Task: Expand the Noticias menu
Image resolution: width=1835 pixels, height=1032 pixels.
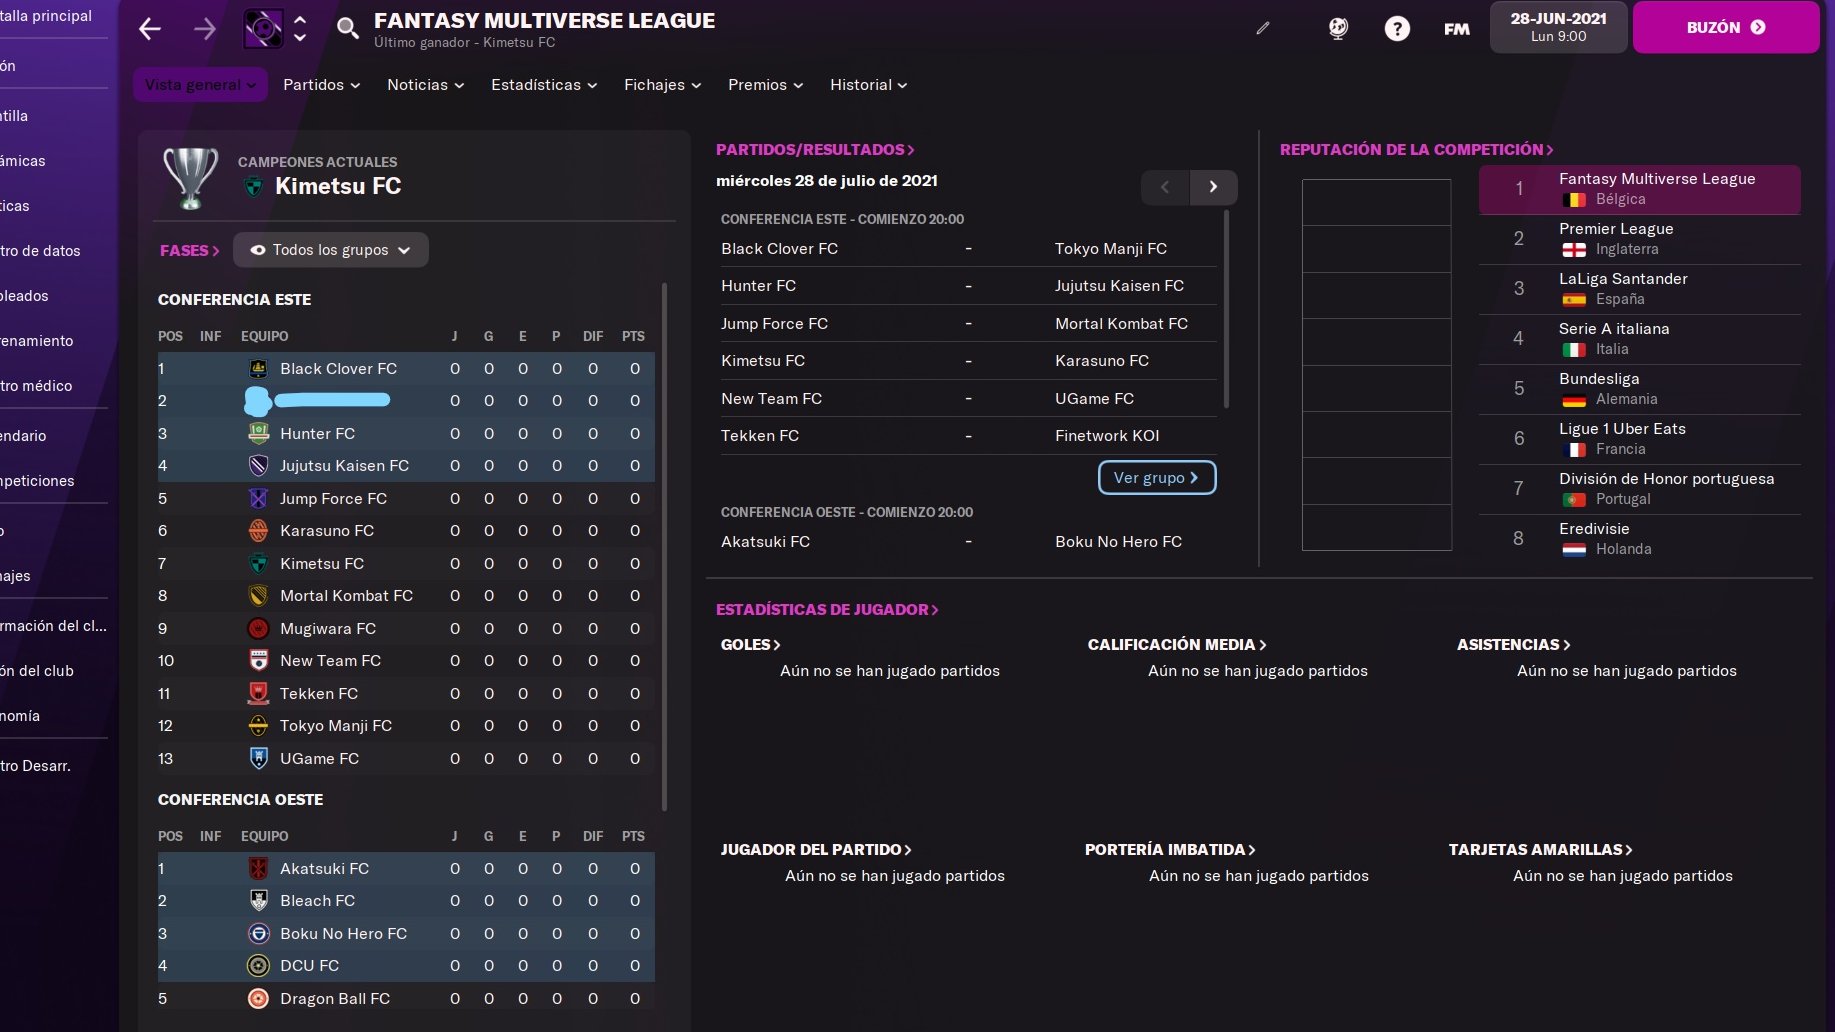Action: [x=426, y=85]
